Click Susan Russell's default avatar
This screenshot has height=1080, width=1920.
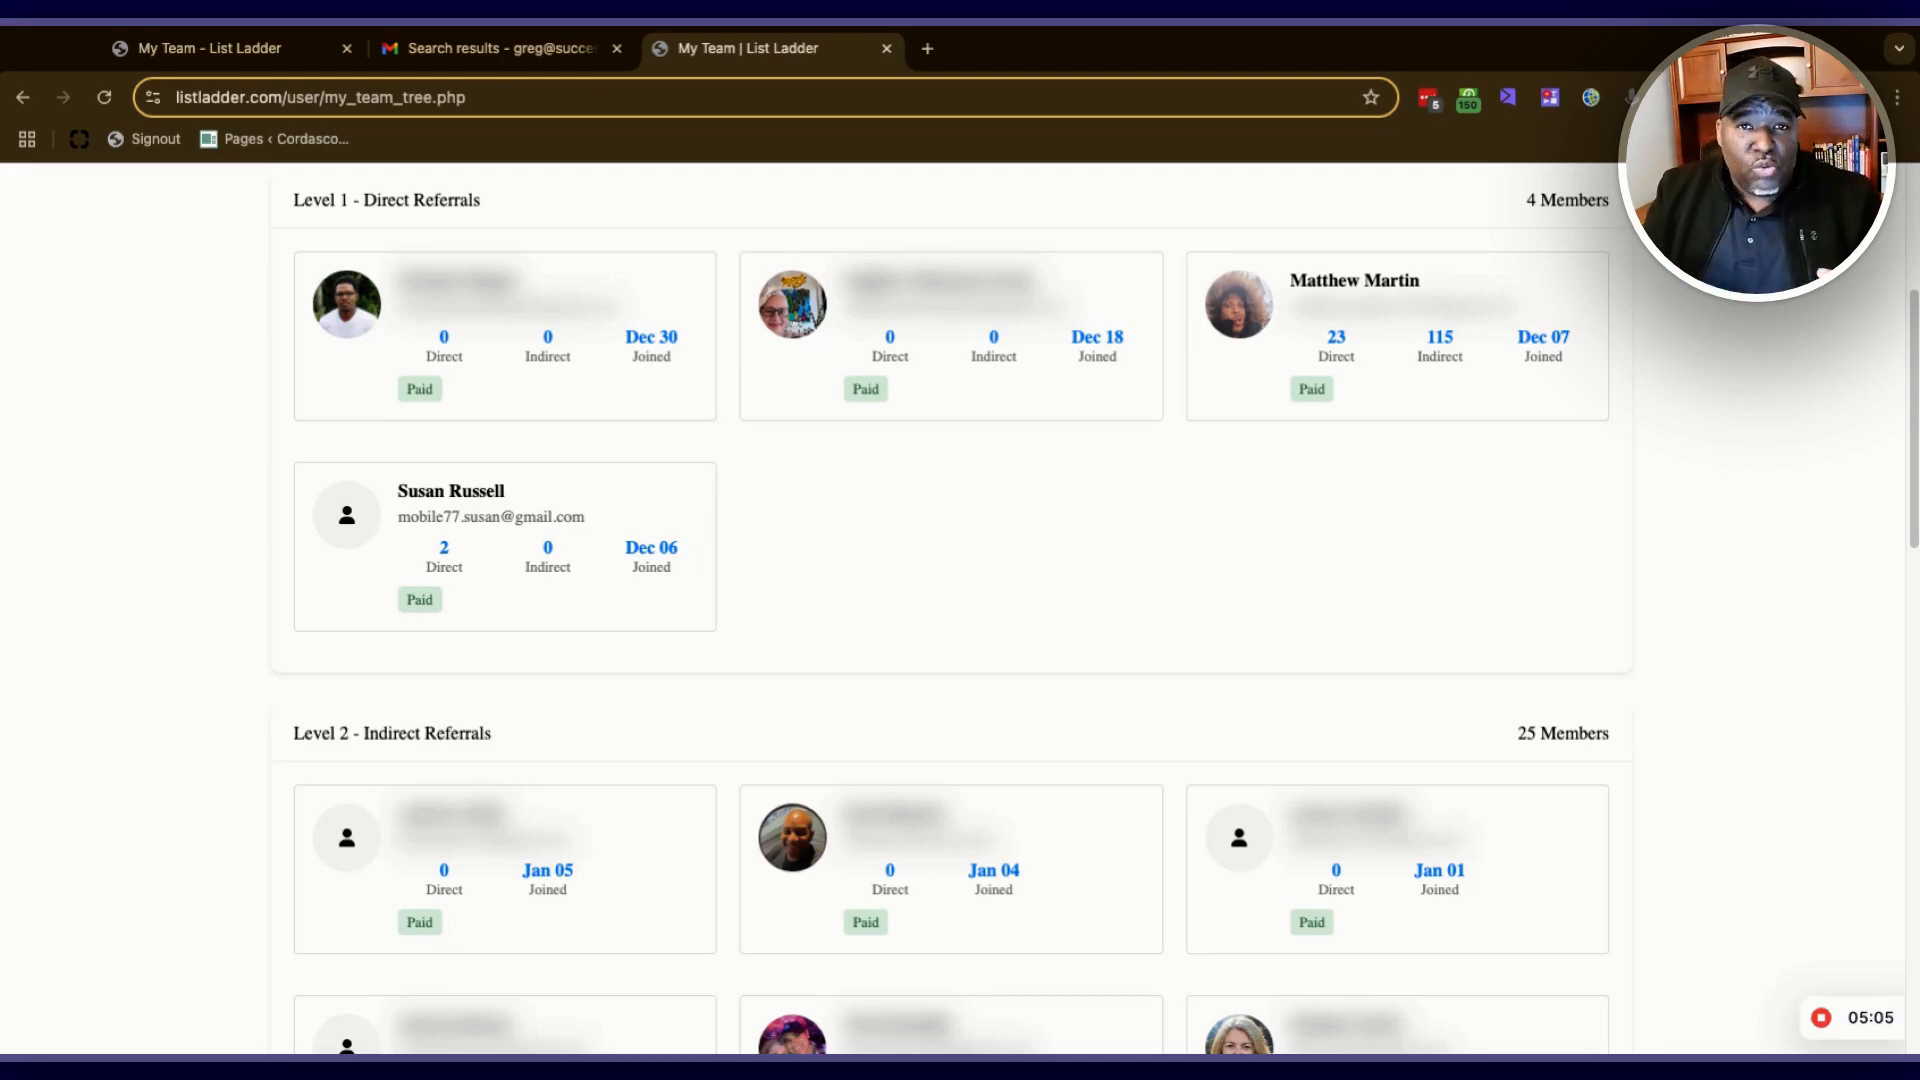pyautogui.click(x=347, y=515)
